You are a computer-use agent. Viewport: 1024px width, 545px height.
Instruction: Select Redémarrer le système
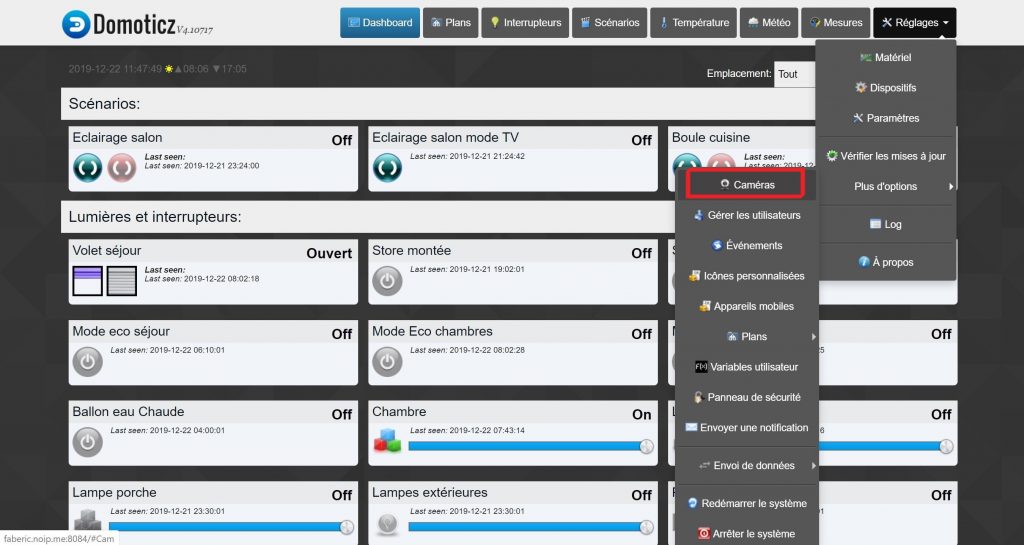[747, 503]
